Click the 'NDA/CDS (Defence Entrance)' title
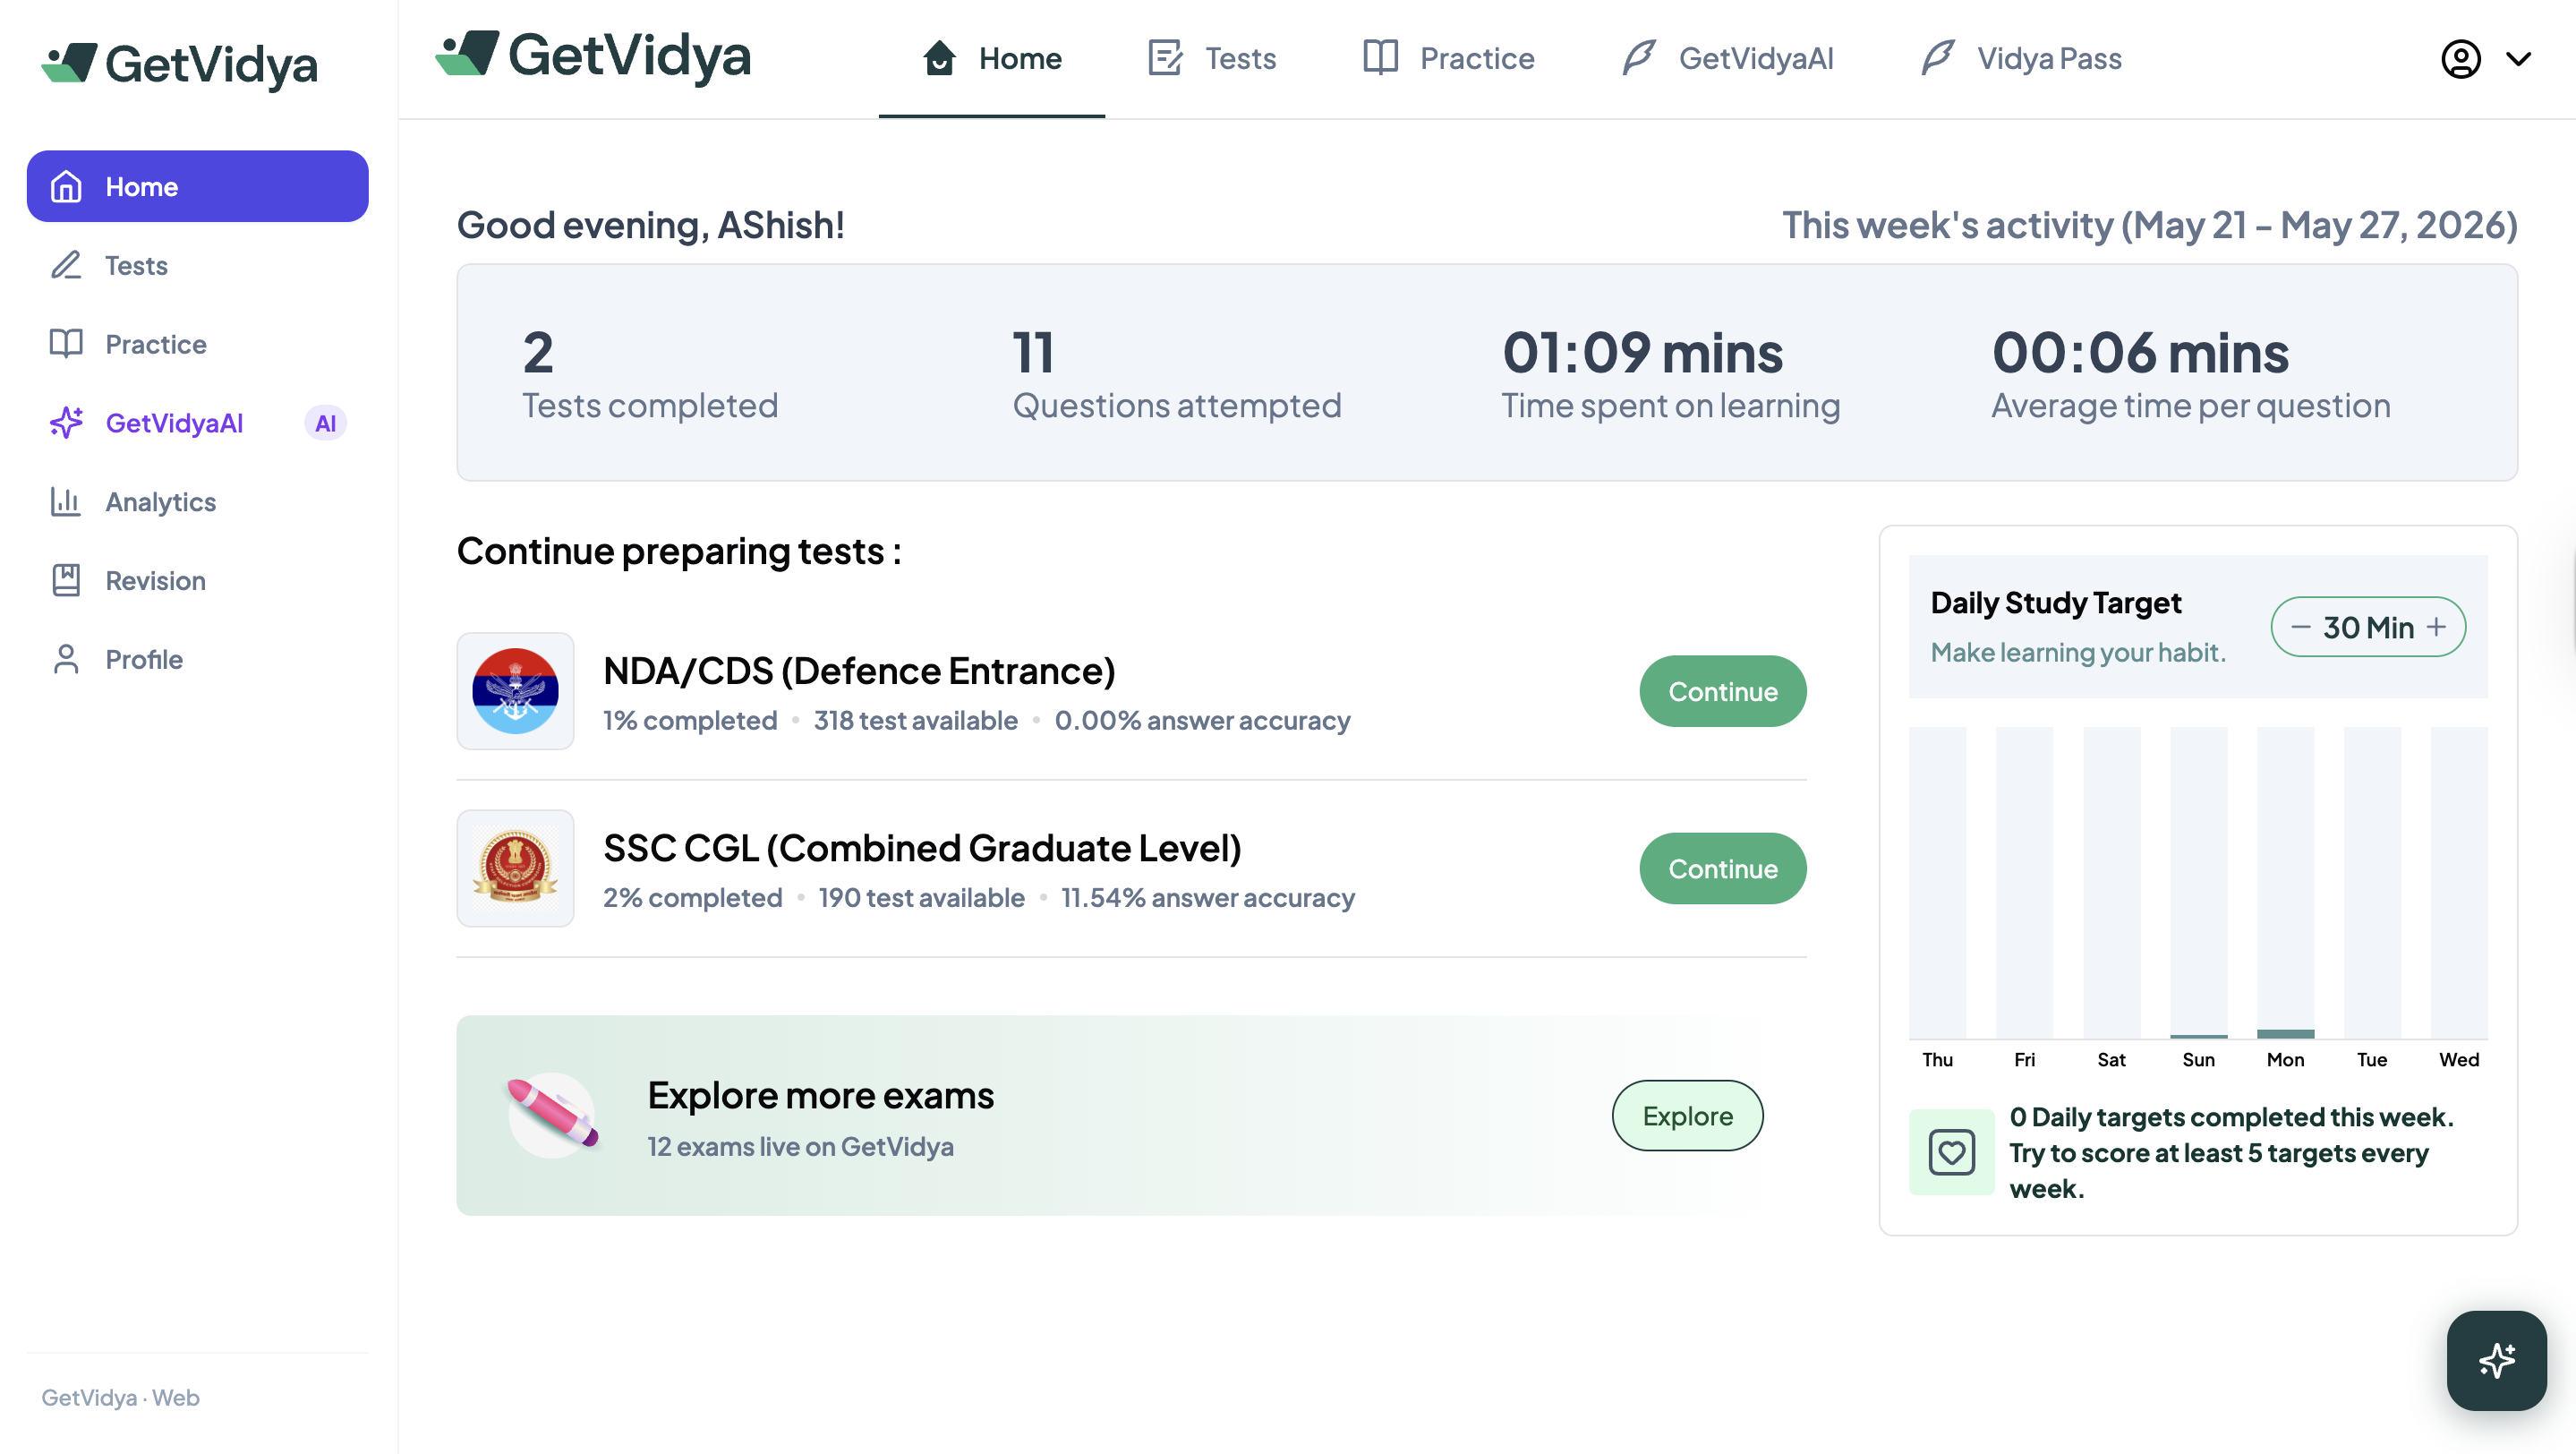This screenshot has width=2576, height=1454. (859, 670)
